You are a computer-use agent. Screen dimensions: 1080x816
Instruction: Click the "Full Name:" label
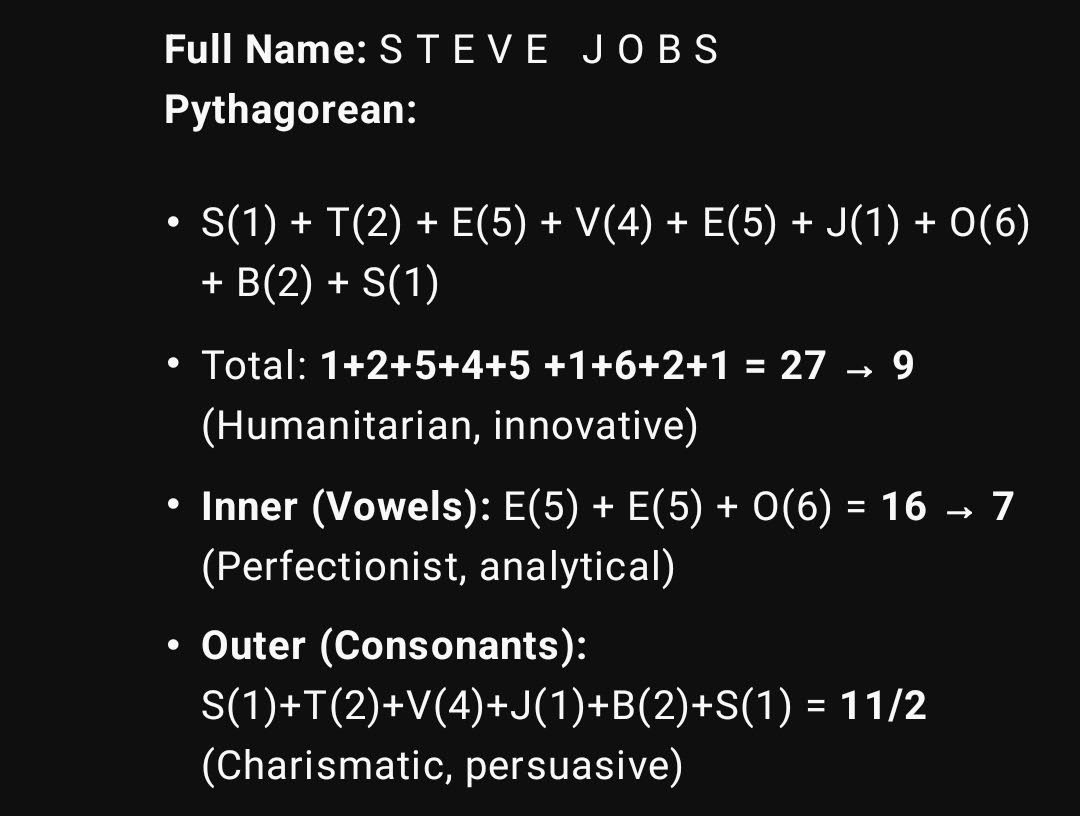coord(265,49)
